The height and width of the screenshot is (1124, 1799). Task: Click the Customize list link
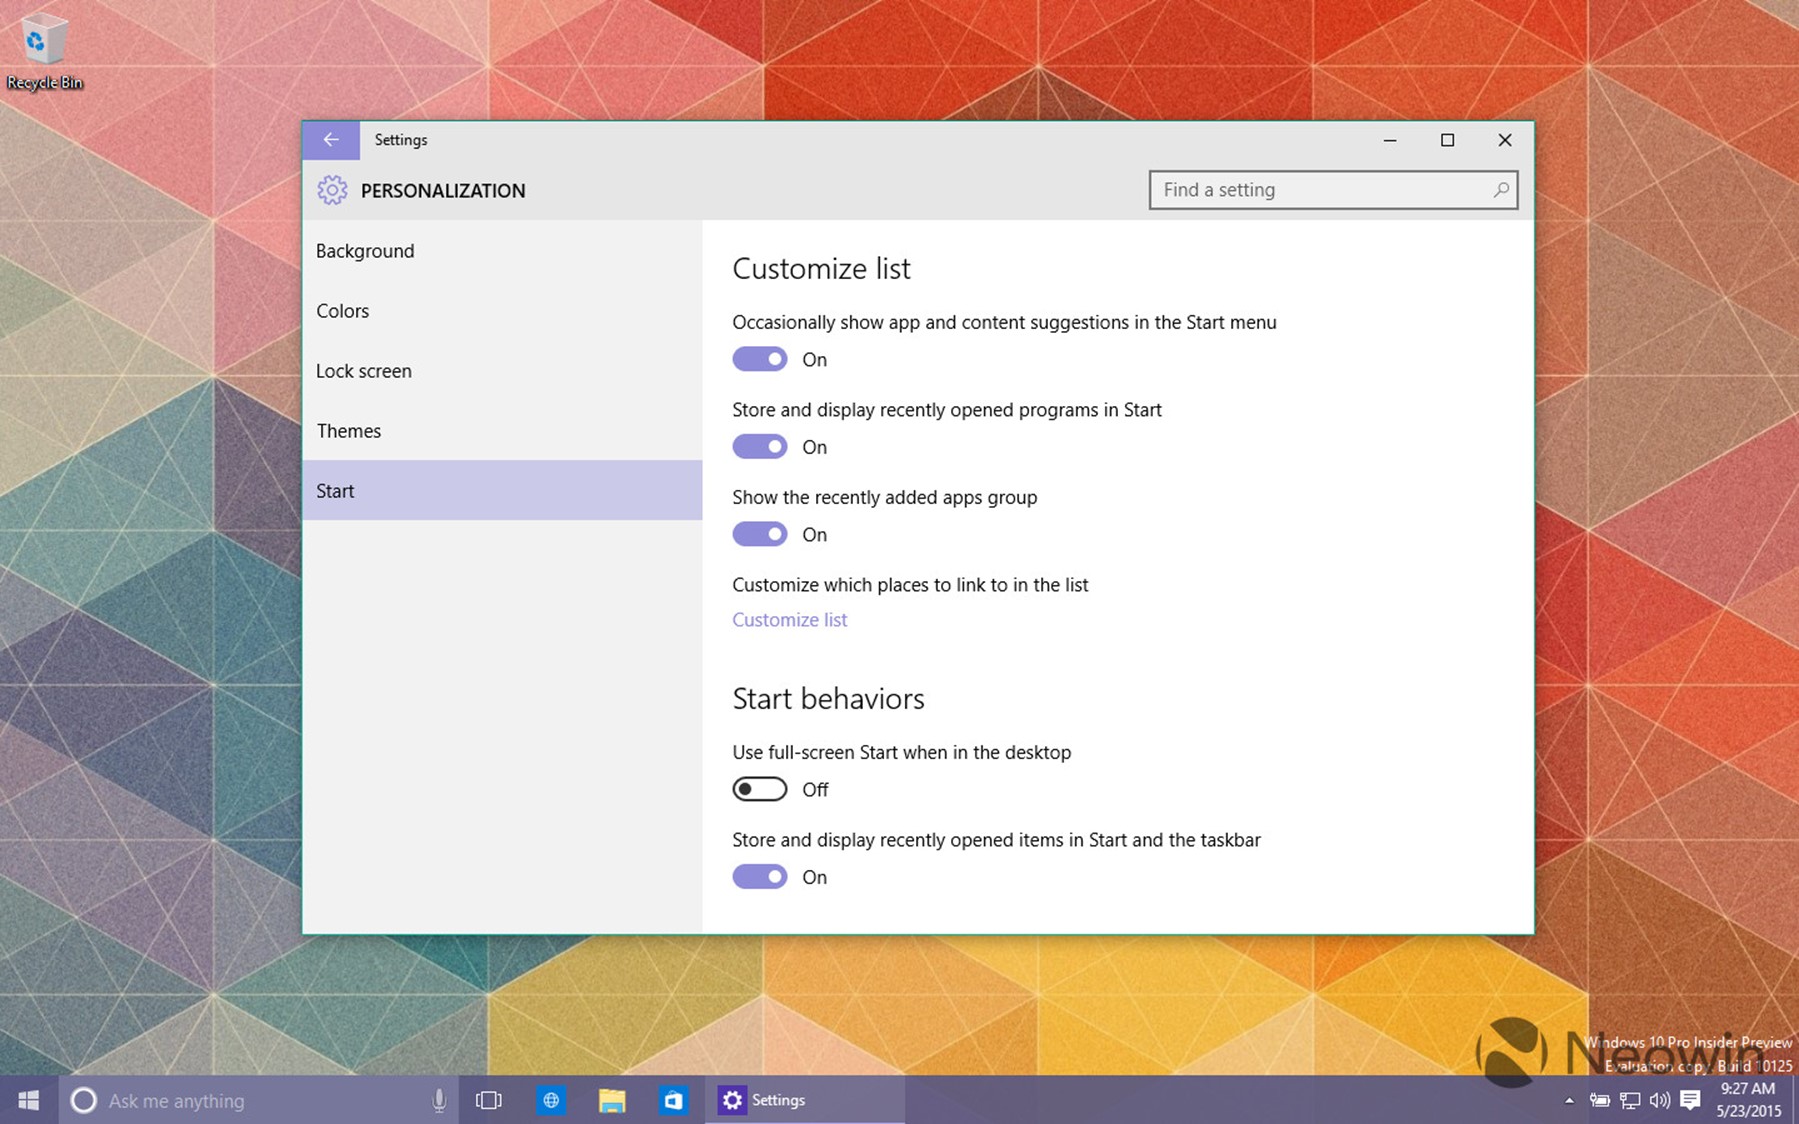point(789,620)
